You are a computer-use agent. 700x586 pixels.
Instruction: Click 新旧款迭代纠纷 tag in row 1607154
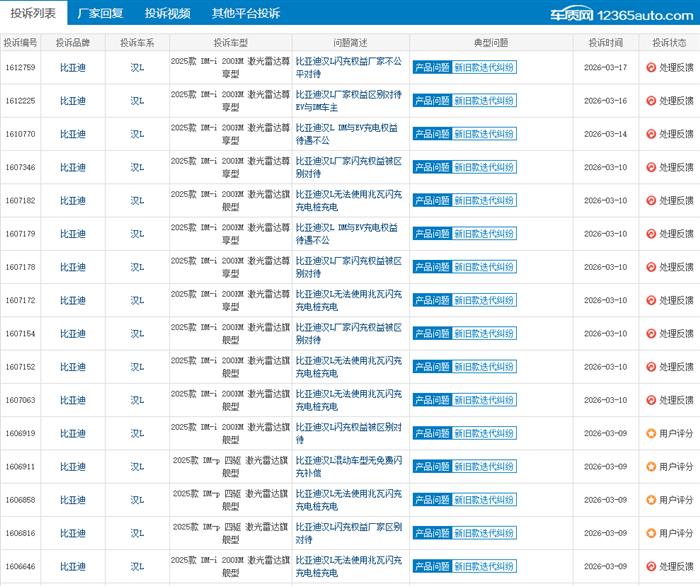484,334
